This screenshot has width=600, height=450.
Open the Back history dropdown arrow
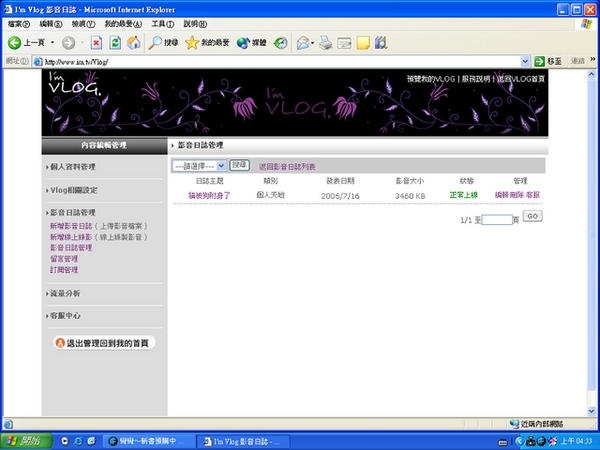52,42
